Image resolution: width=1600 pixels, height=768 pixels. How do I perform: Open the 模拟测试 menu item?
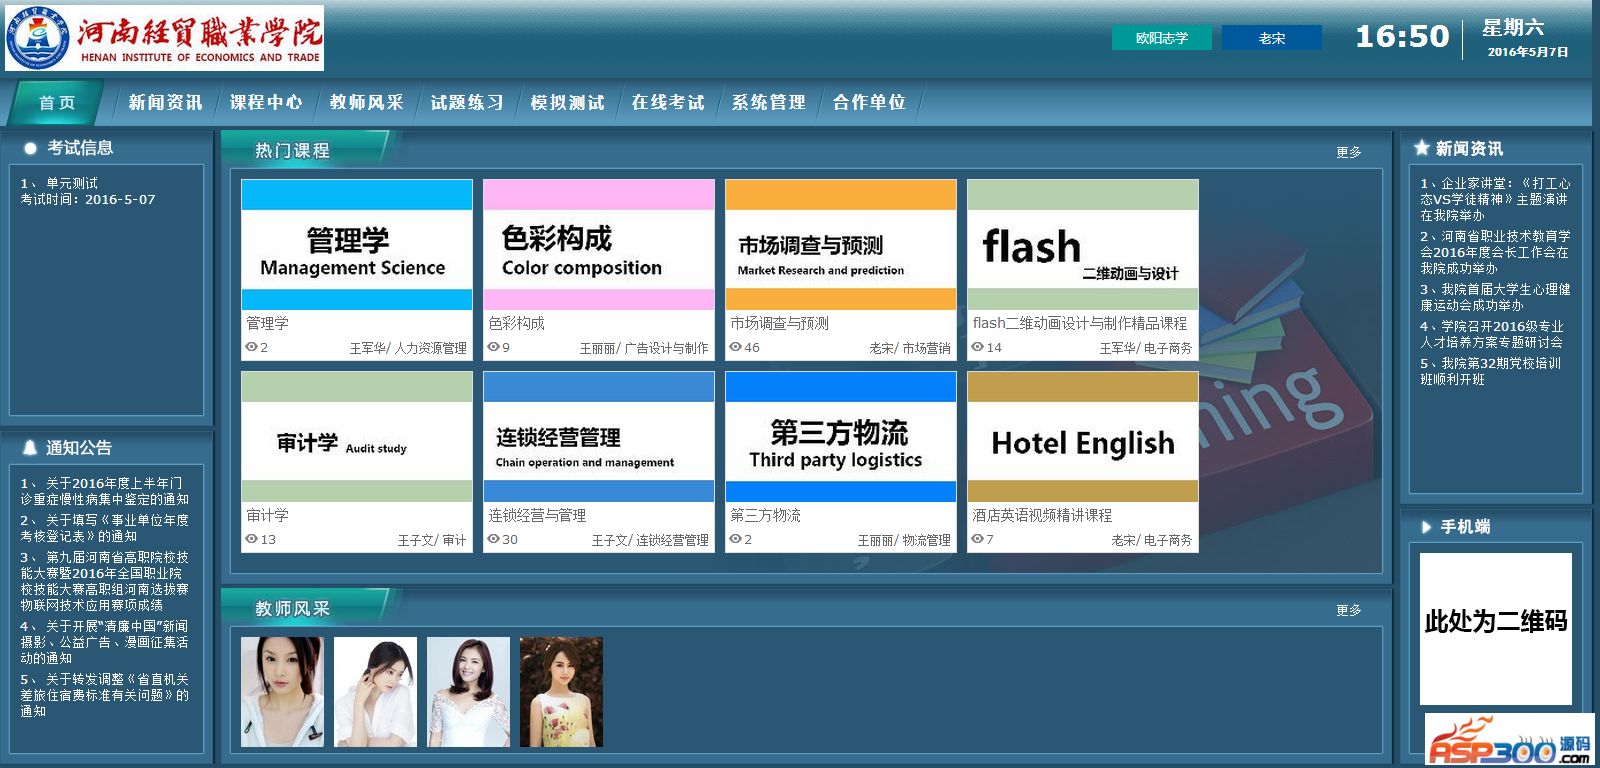pyautogui.click(x=567, y=102)
